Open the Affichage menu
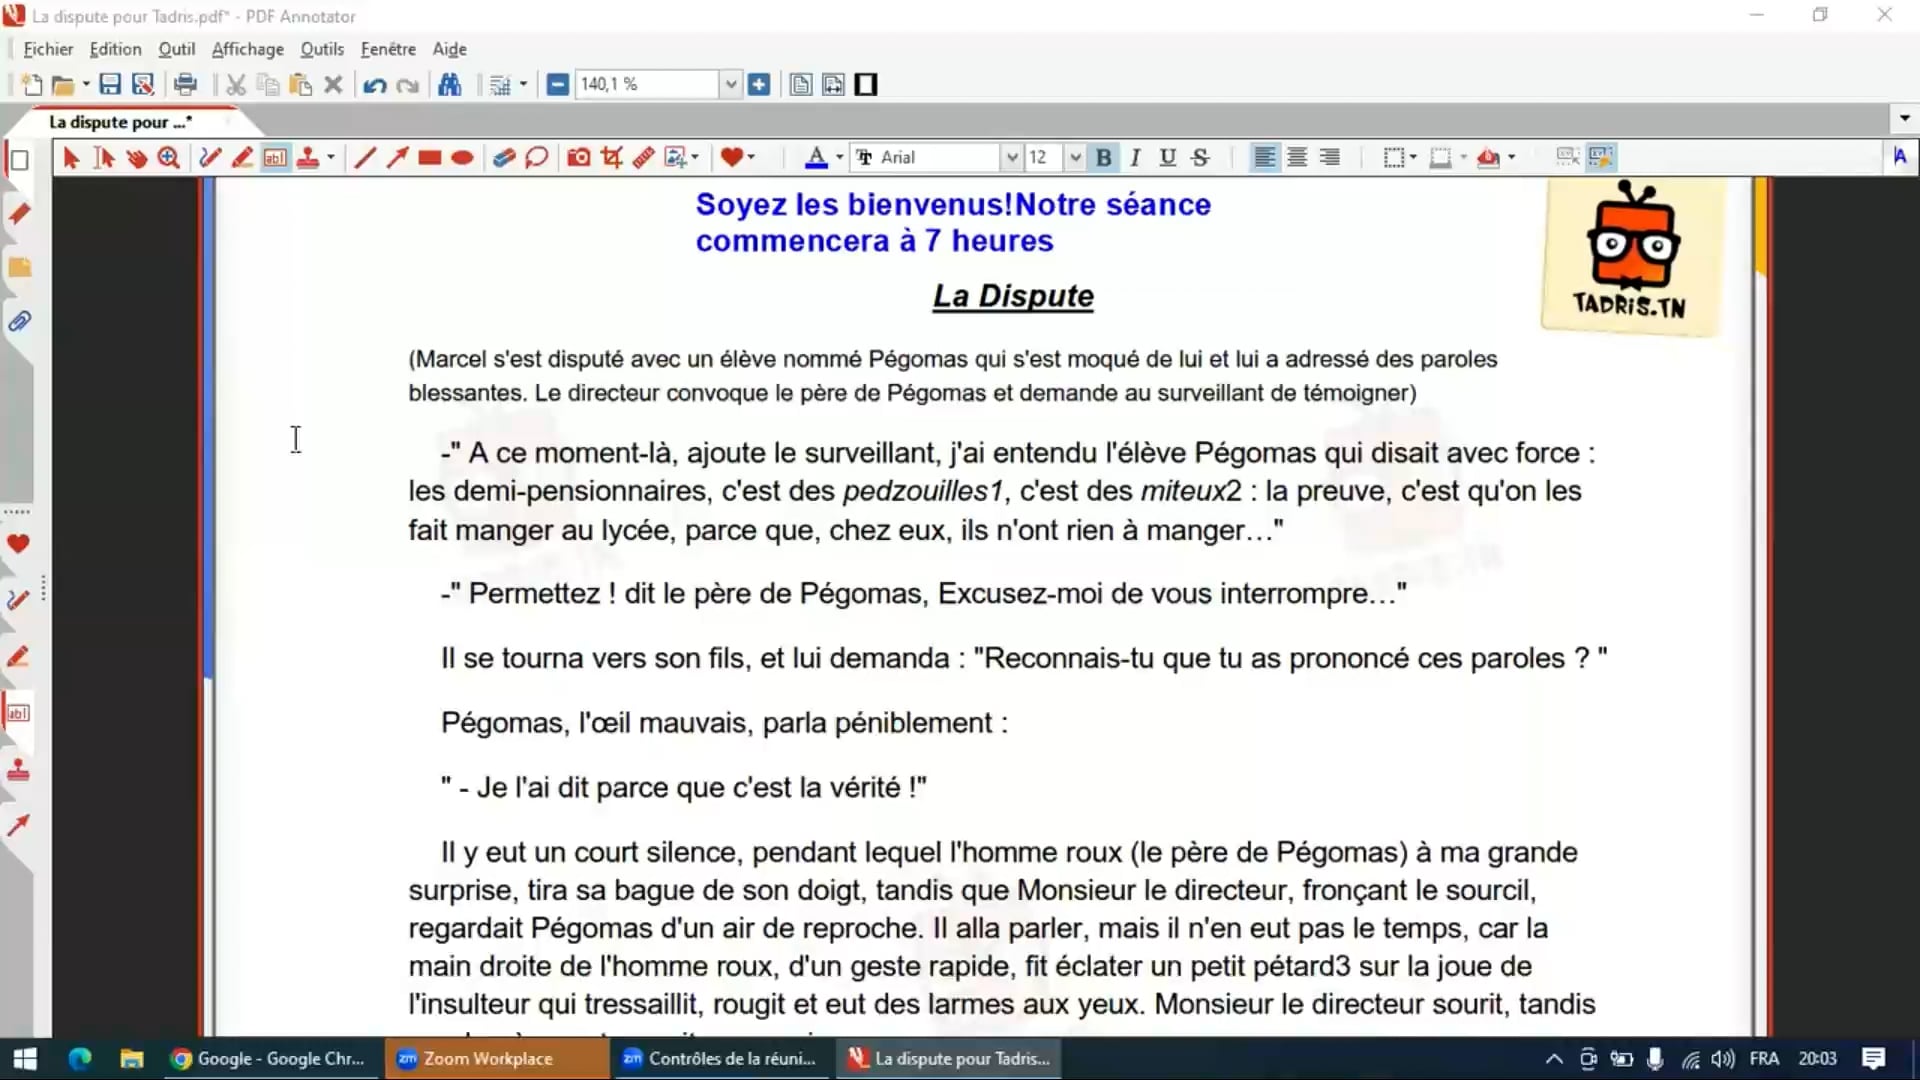1920x1080 pixels. click(x=247, y=49)
